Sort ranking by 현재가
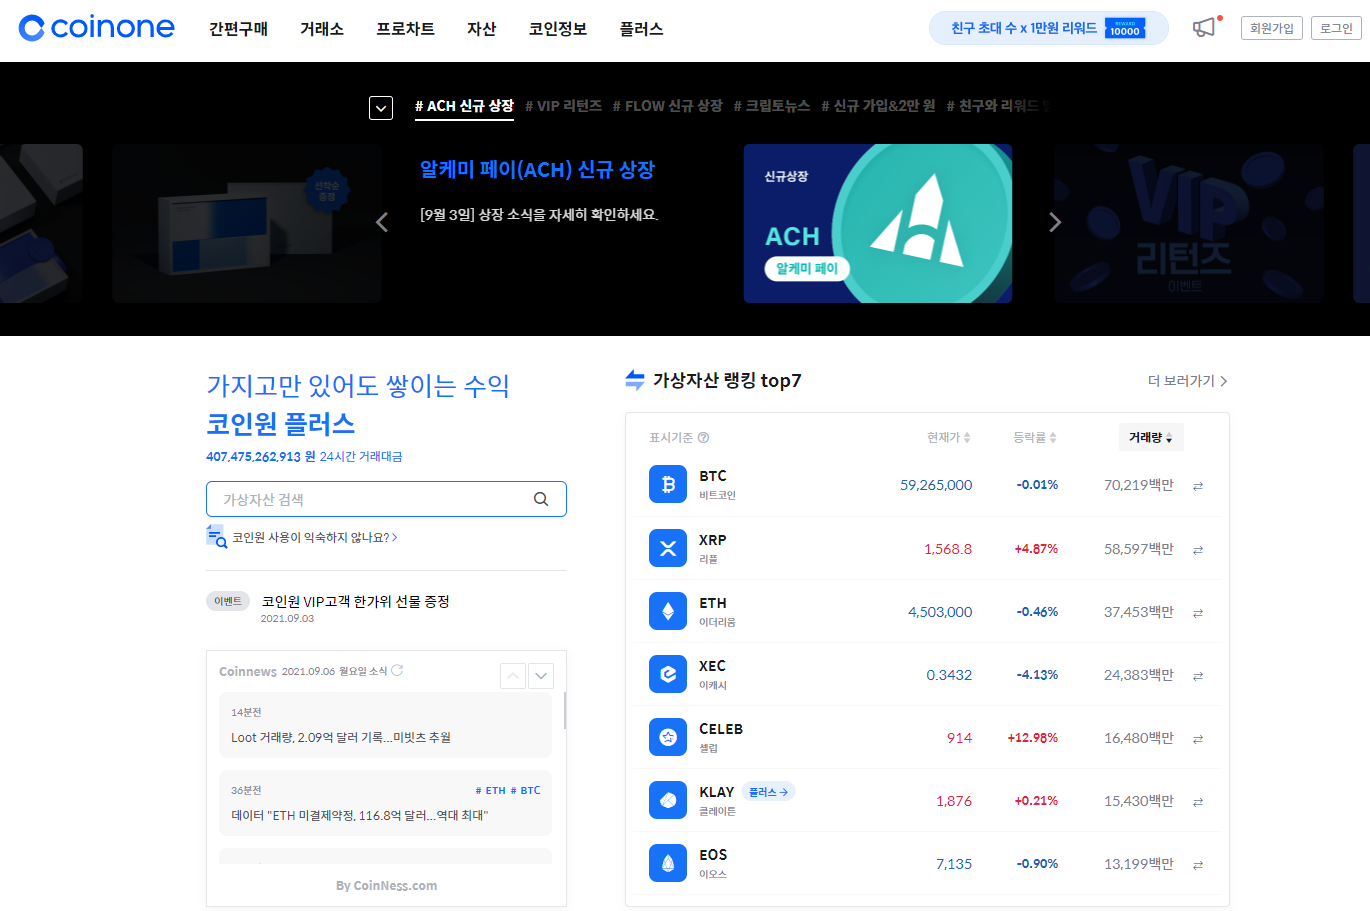Viewport: 1370px width, 911px height. [x=949, y=437]
